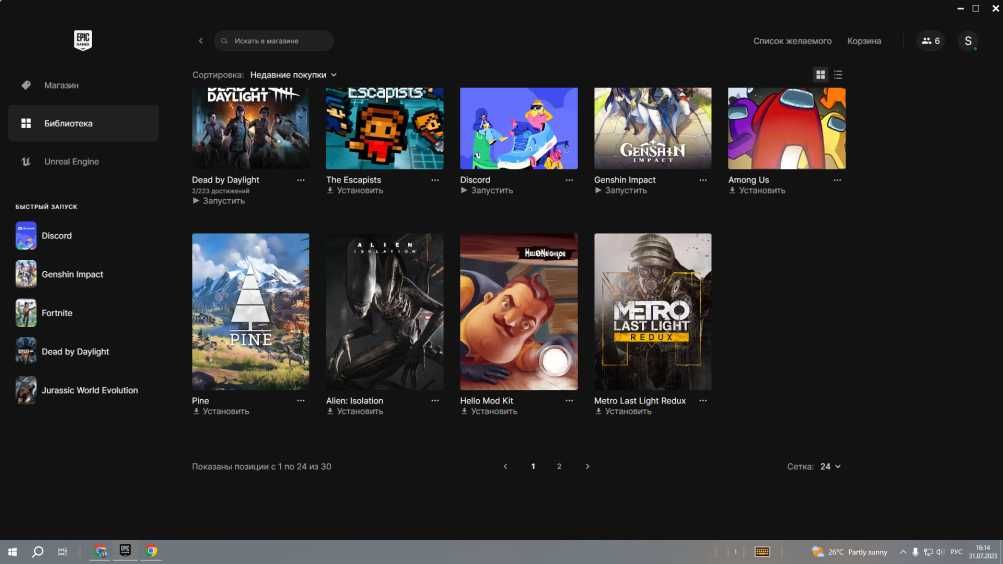Open the taskbar clock and date
Viewport: 1003px width, 564px height.
(983, 552)
